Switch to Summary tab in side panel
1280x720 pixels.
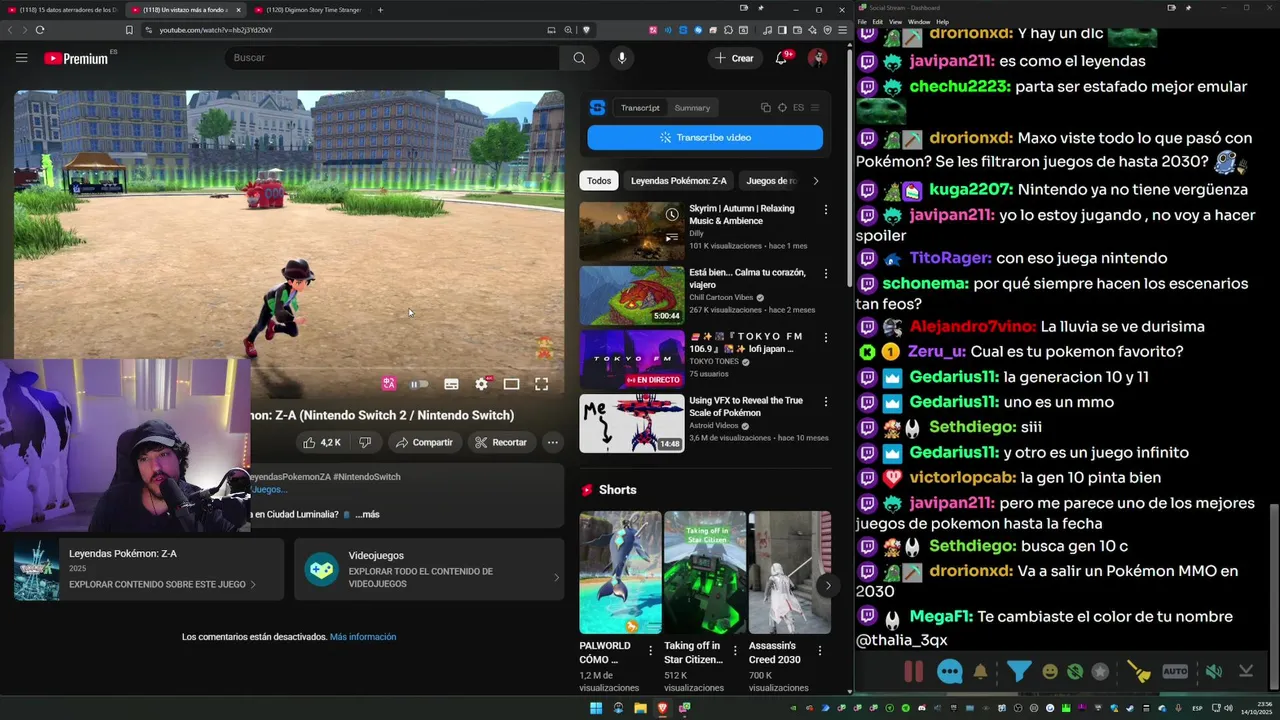pyautogui.click(x=692, y=108)
